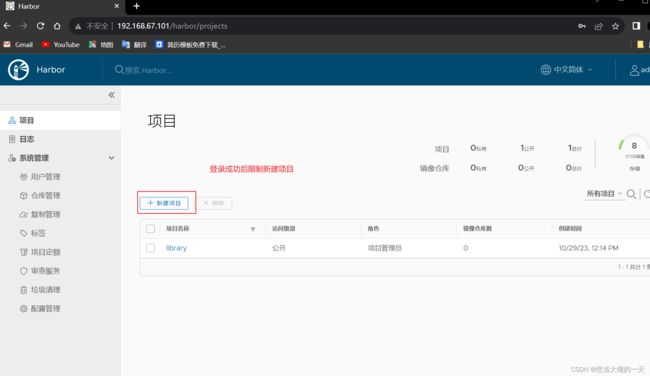Screen dimensions: 650x376
Task: Click the Harbor lighthouse logo
Action: 18,69
